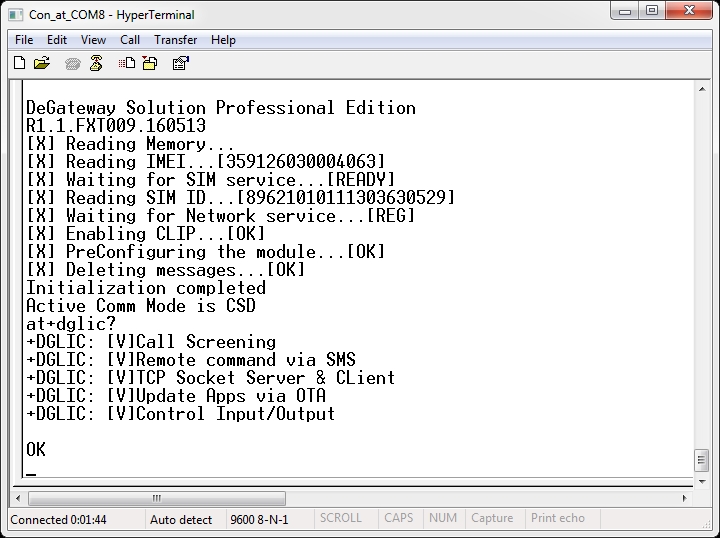Click the TCP Socket Server & CLient line
Viewport: 720px width, 538px height.
pos(211,377)
